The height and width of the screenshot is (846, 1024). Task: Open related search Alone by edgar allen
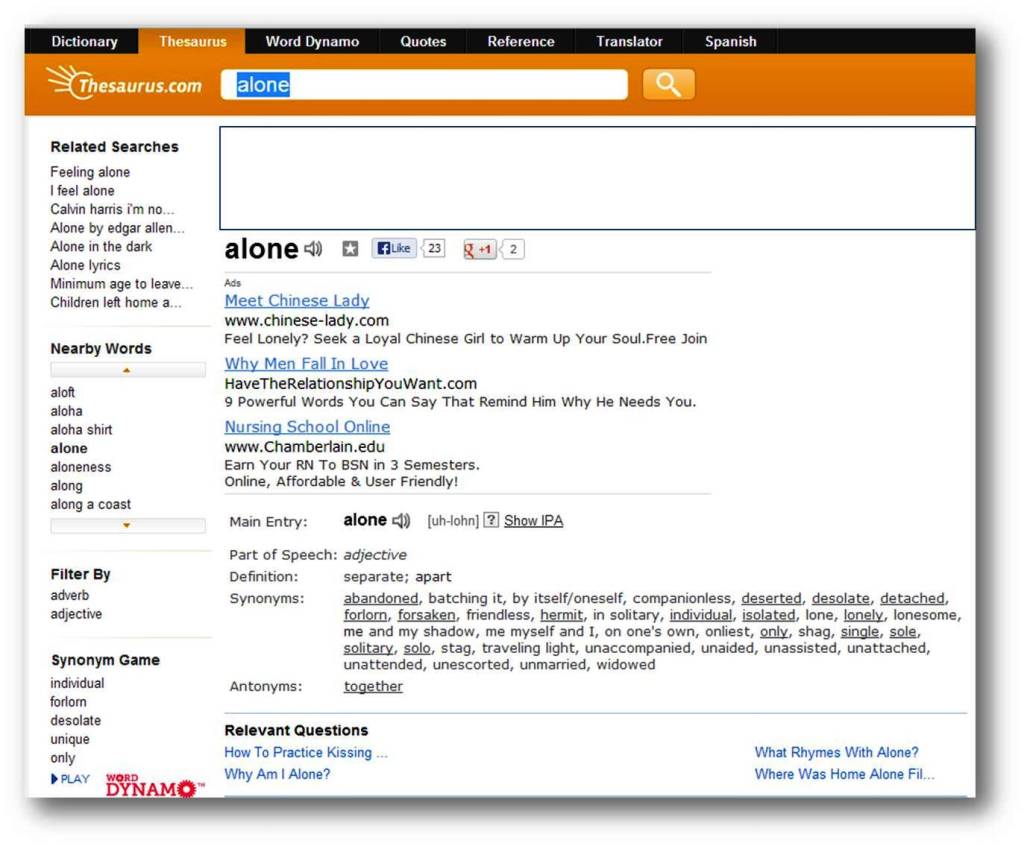118,228
